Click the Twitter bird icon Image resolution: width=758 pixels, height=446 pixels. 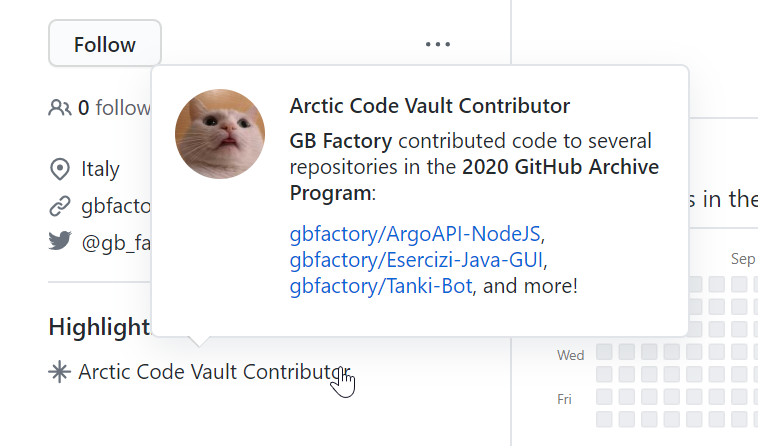(x=60, y=241)
